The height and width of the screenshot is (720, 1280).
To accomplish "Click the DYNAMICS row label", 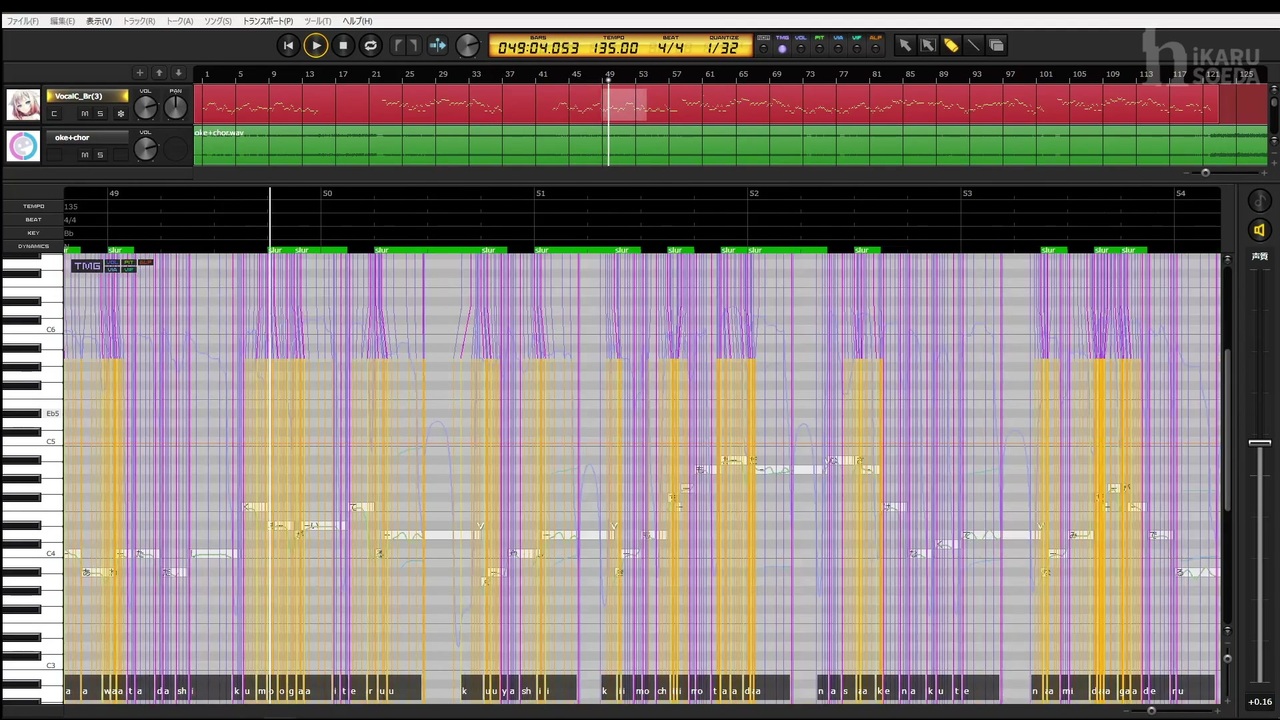I will pyautogui.click(x=33, y=246).
